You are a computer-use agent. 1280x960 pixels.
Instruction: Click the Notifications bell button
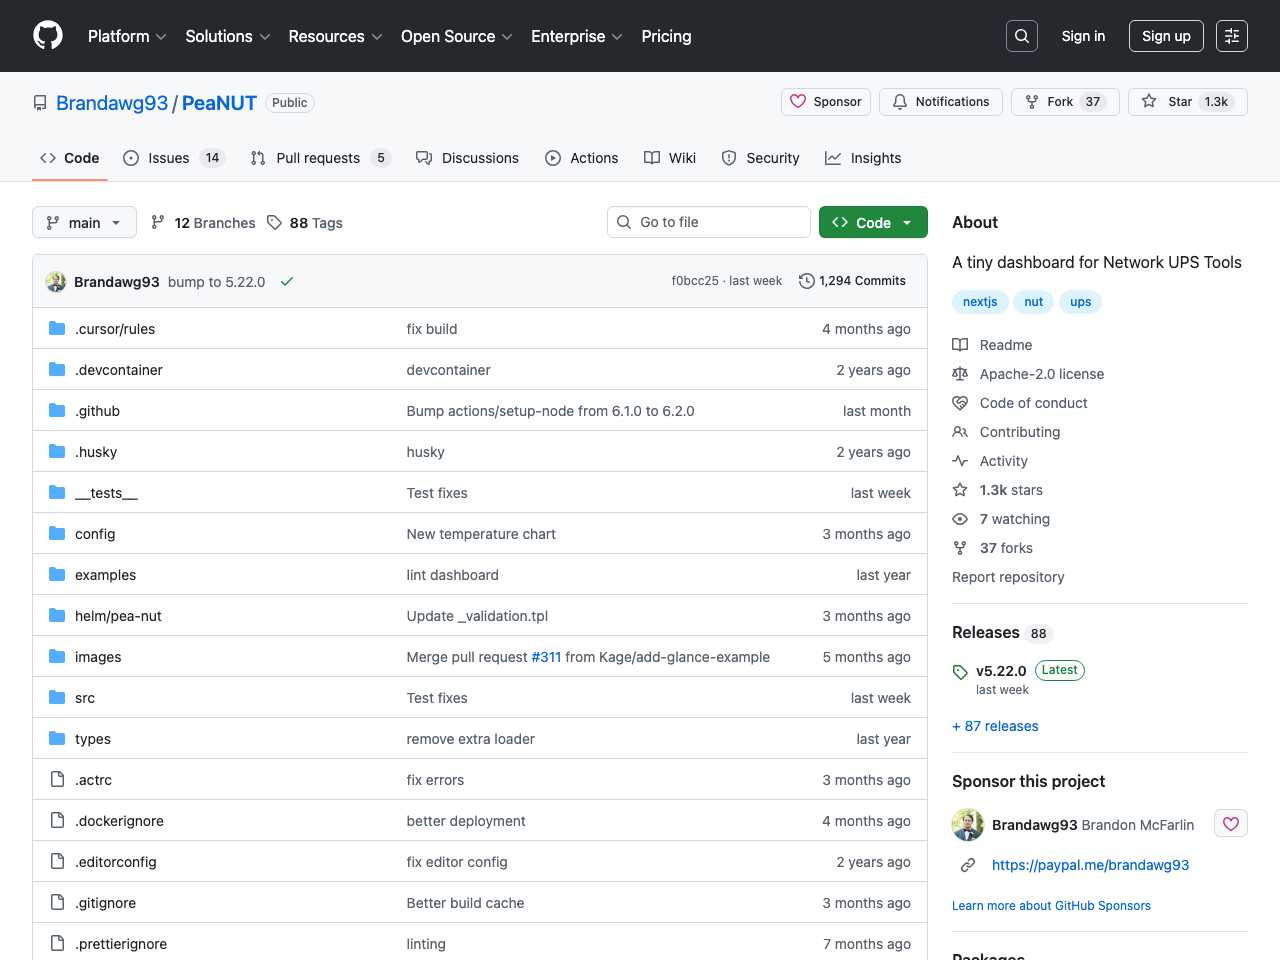(940, 102)
